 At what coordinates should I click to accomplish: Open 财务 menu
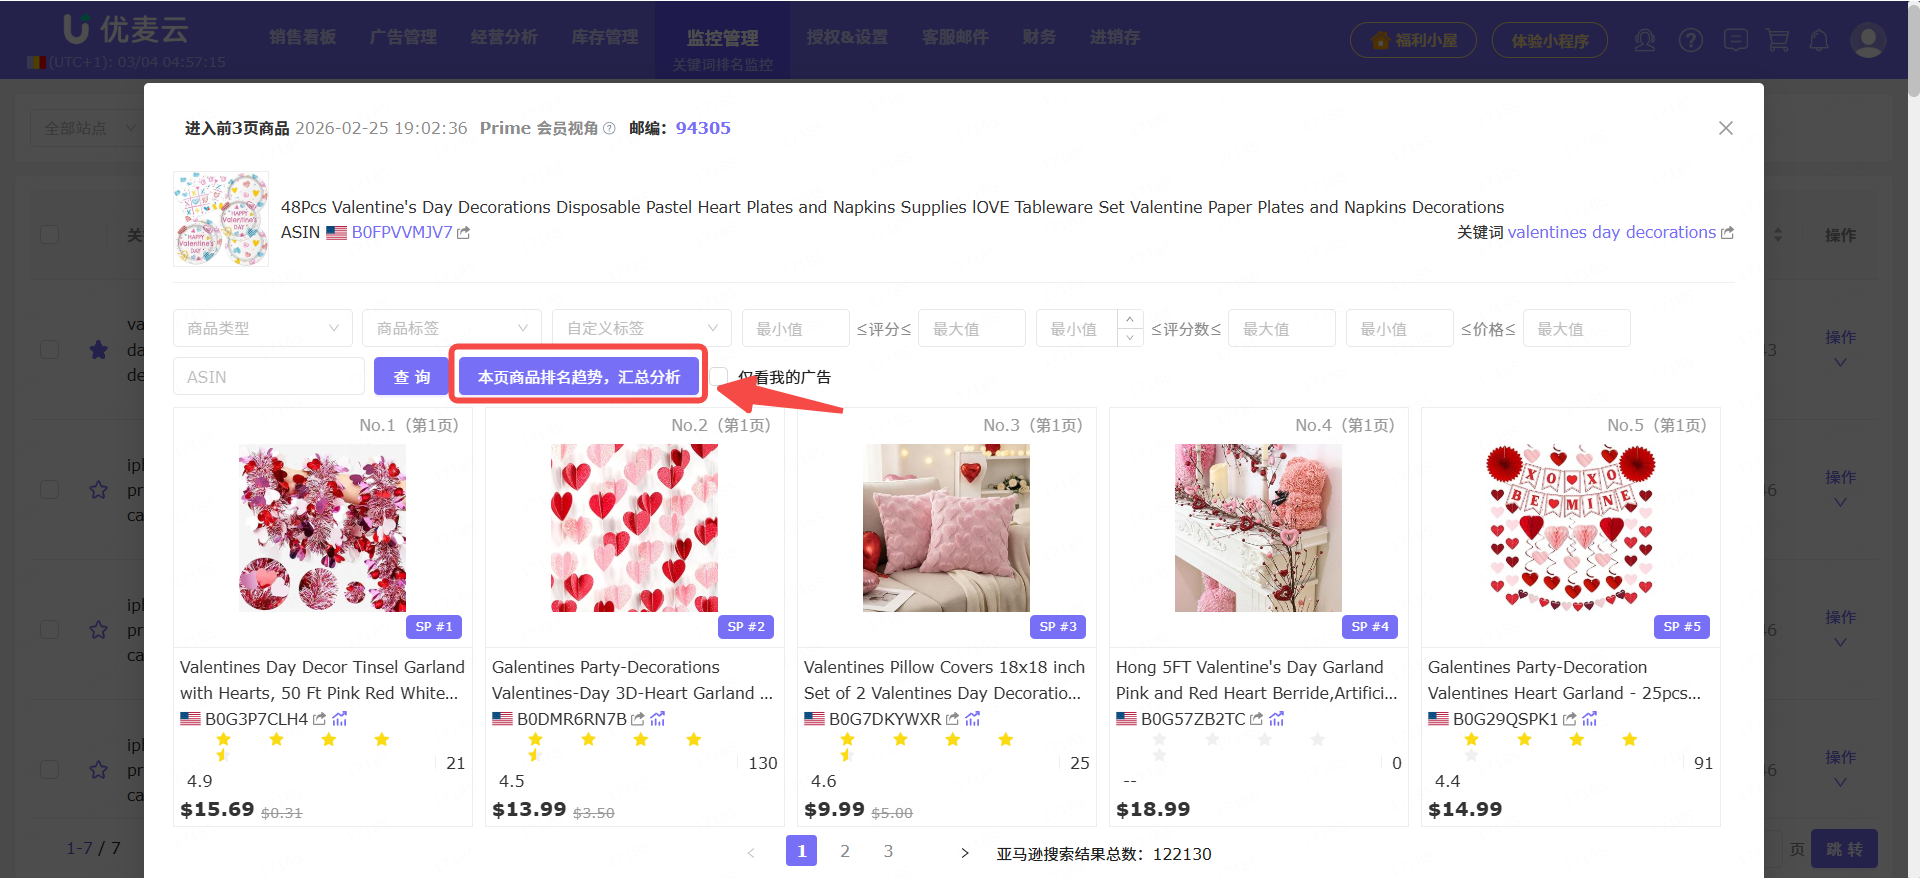(x=1039, y=37)
